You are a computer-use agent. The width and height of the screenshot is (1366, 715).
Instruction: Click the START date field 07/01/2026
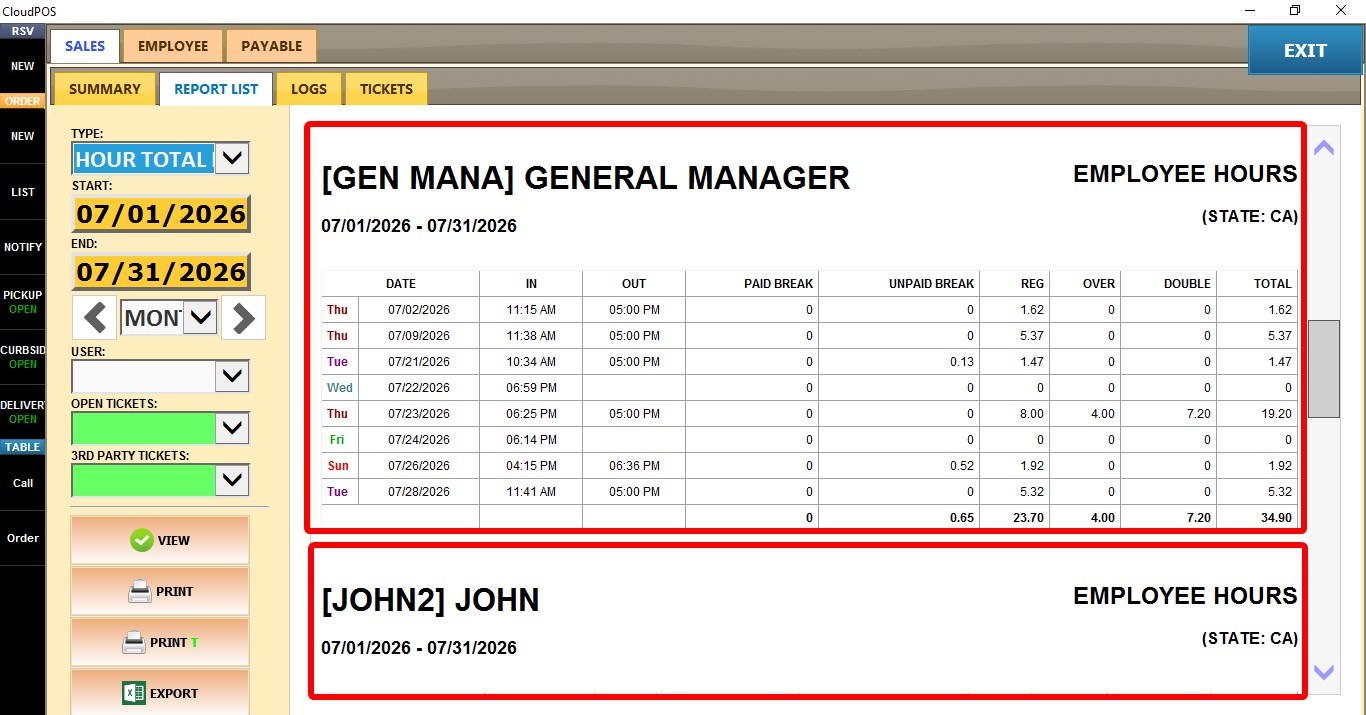[161, 214]
